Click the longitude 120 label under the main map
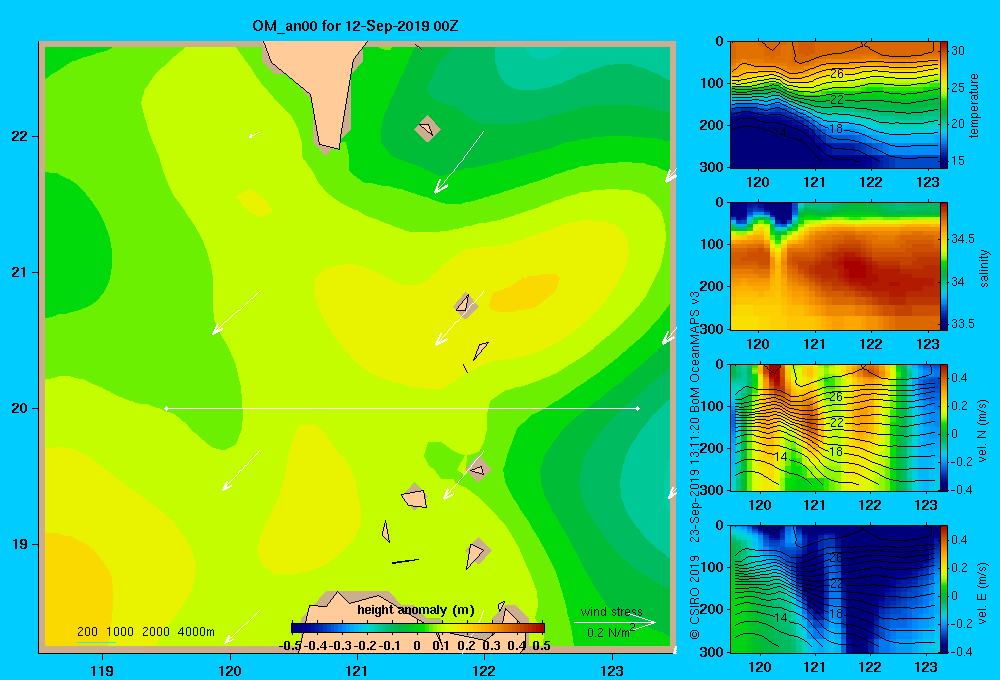Viewport: 1000px width, 680px height. pyautogui.click(x=230, y=670)
